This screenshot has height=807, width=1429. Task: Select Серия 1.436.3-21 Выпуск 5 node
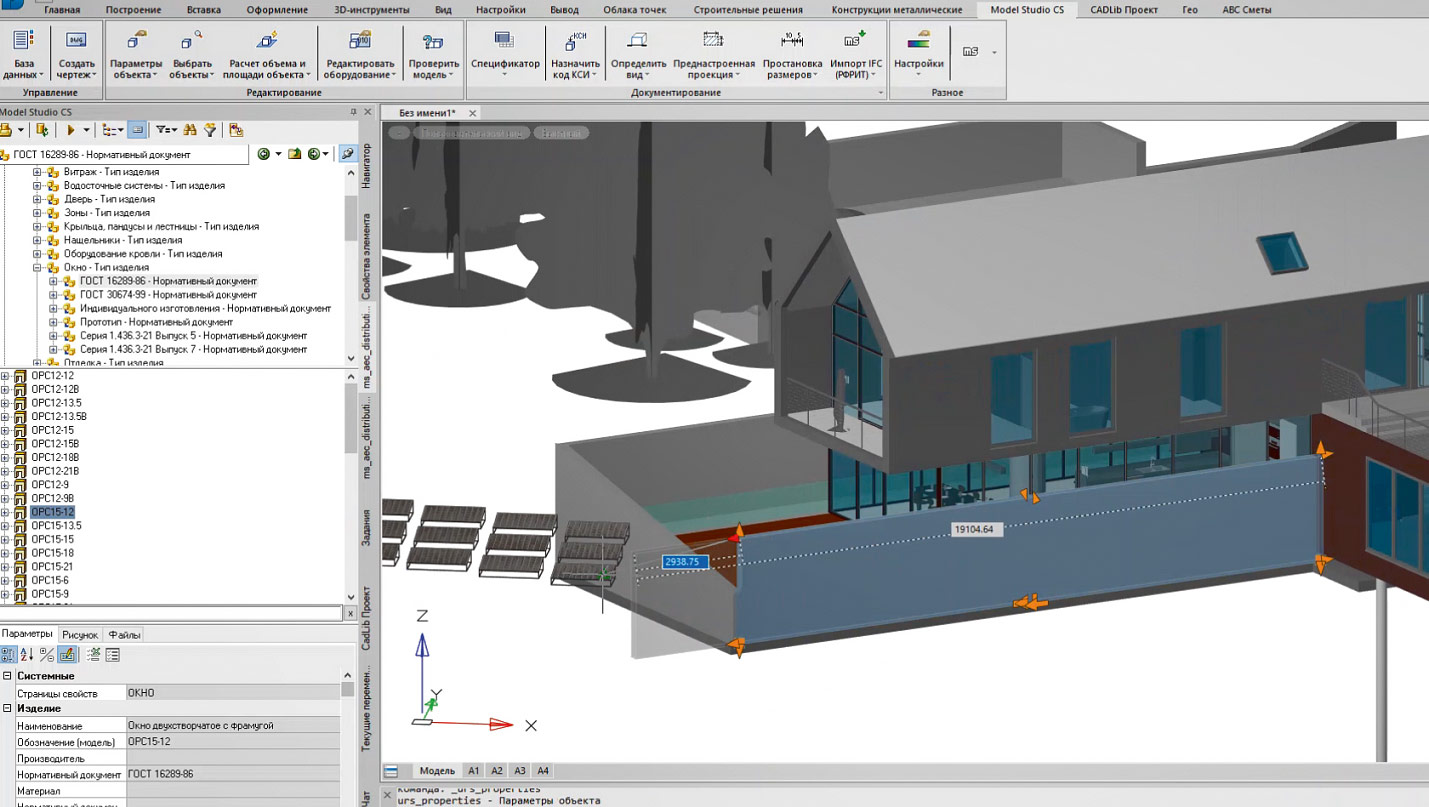pyautogui.click(x=193, y=336)
